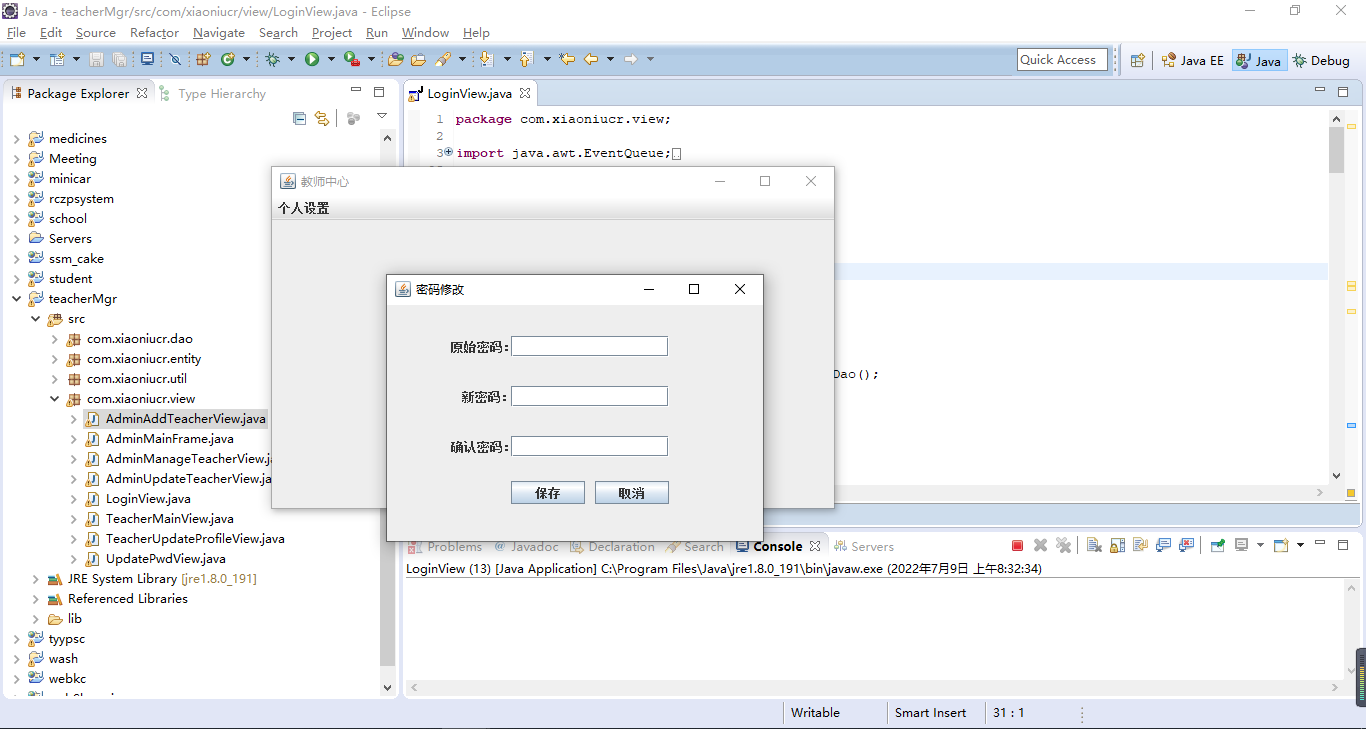Click the Open Terminal monitor icon in toolbar
1366x729 pixels.
pyautogui.click(x=147, y=60)
